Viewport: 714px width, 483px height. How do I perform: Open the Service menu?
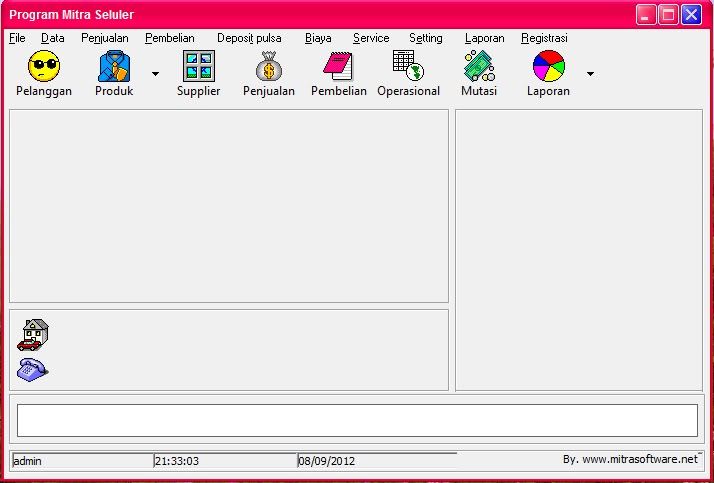(371, 38)
